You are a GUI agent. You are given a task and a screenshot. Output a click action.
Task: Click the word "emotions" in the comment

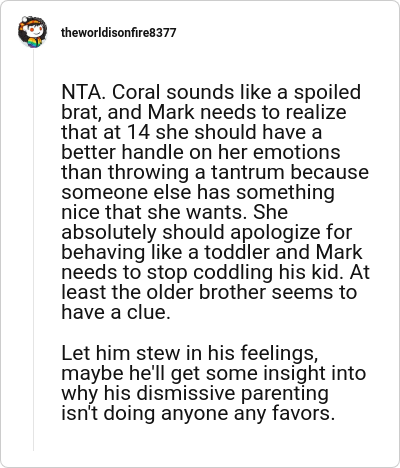coord(297,152)
